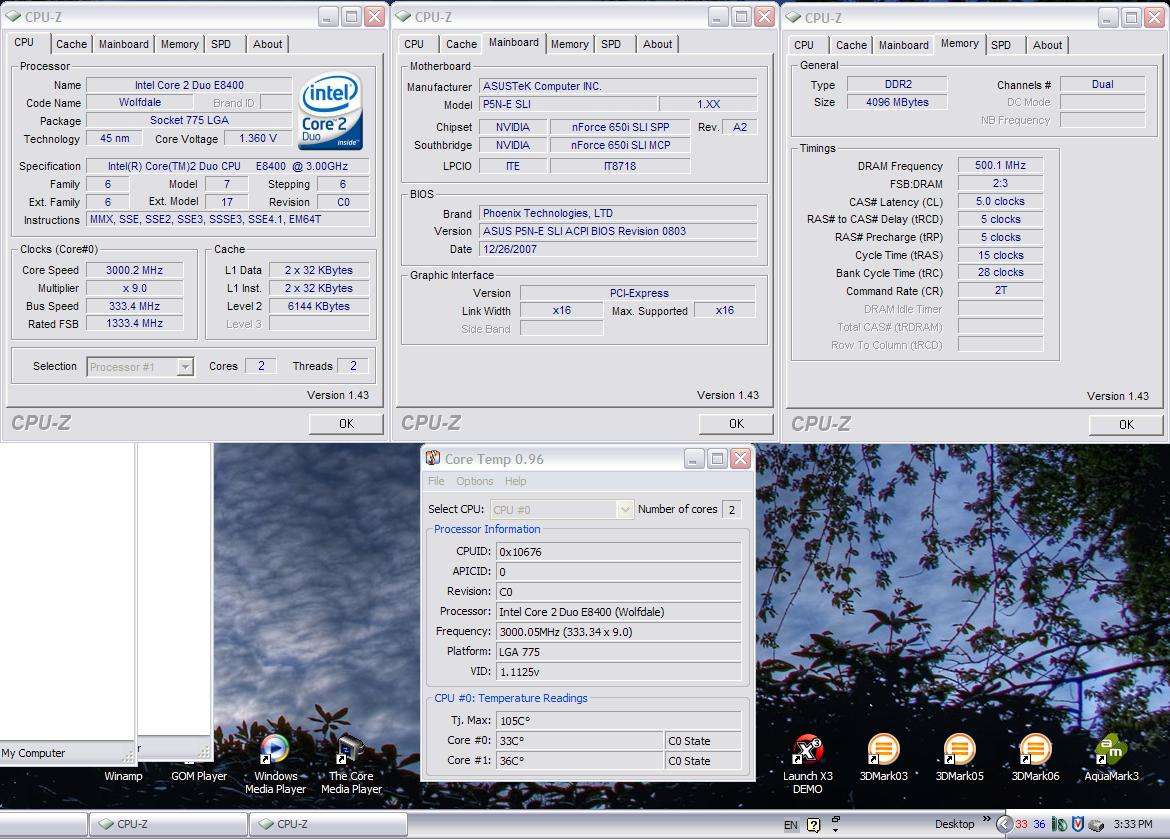Viewport: 1170px width, 840px height.
Task: Open the Help menu in Core Temp
Action: 515,481
